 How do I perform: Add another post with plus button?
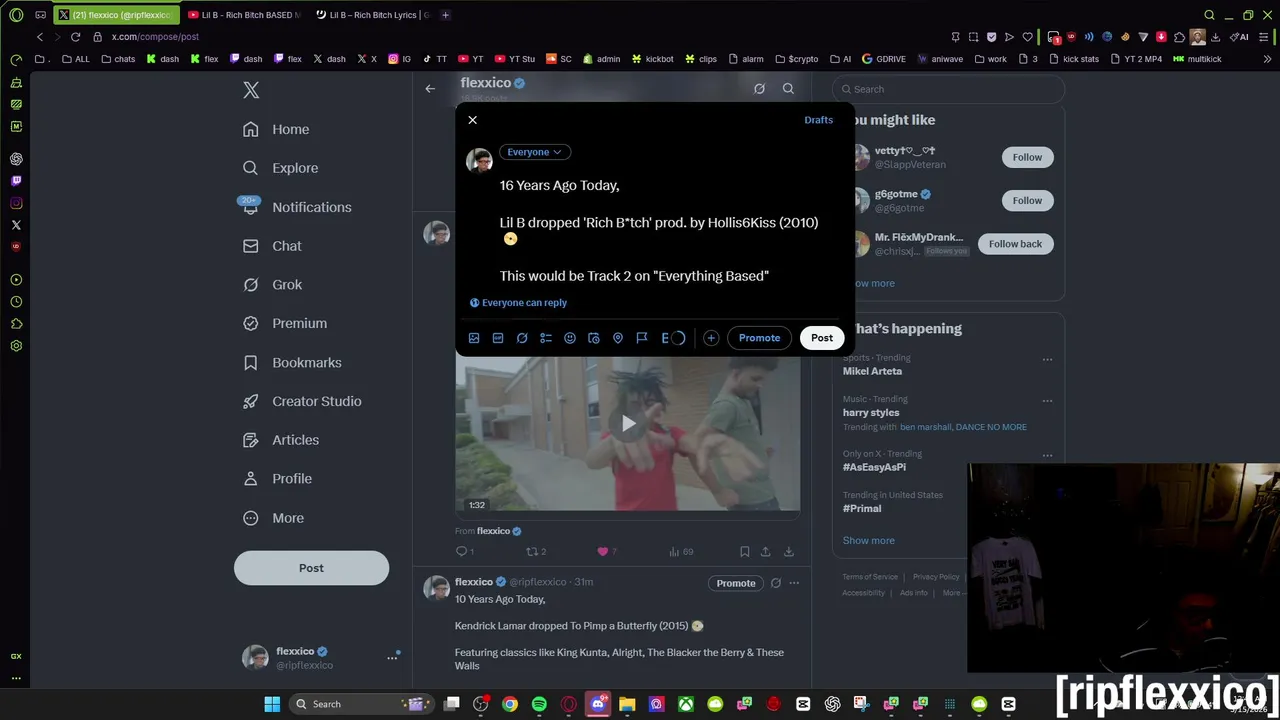[x=711, y=338]
